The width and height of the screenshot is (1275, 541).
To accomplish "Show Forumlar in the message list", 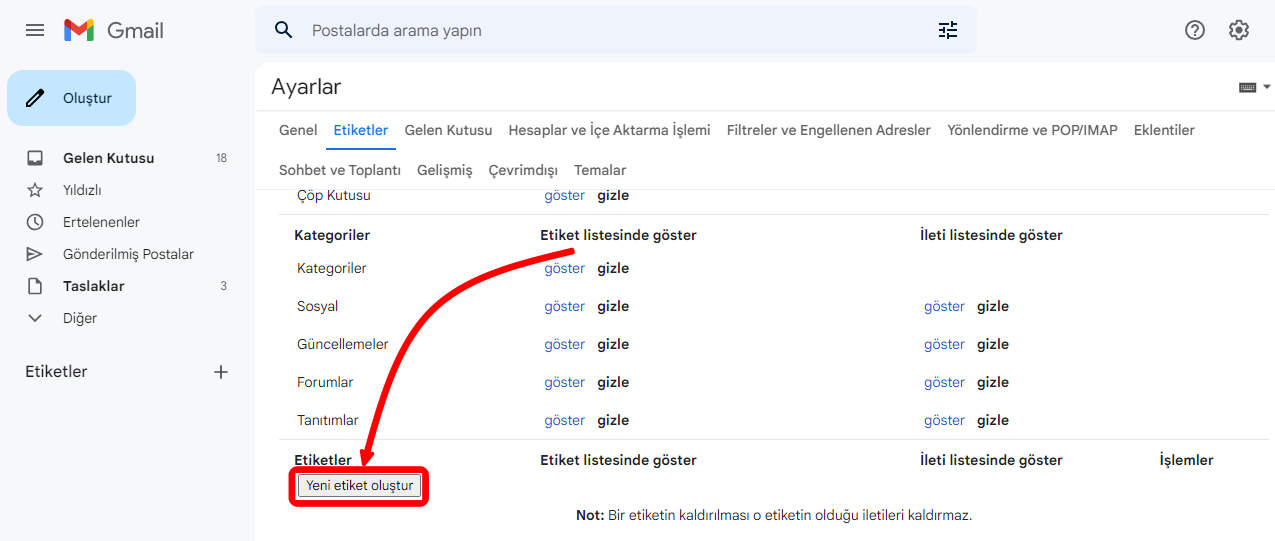I will click(x=944, y=382).
